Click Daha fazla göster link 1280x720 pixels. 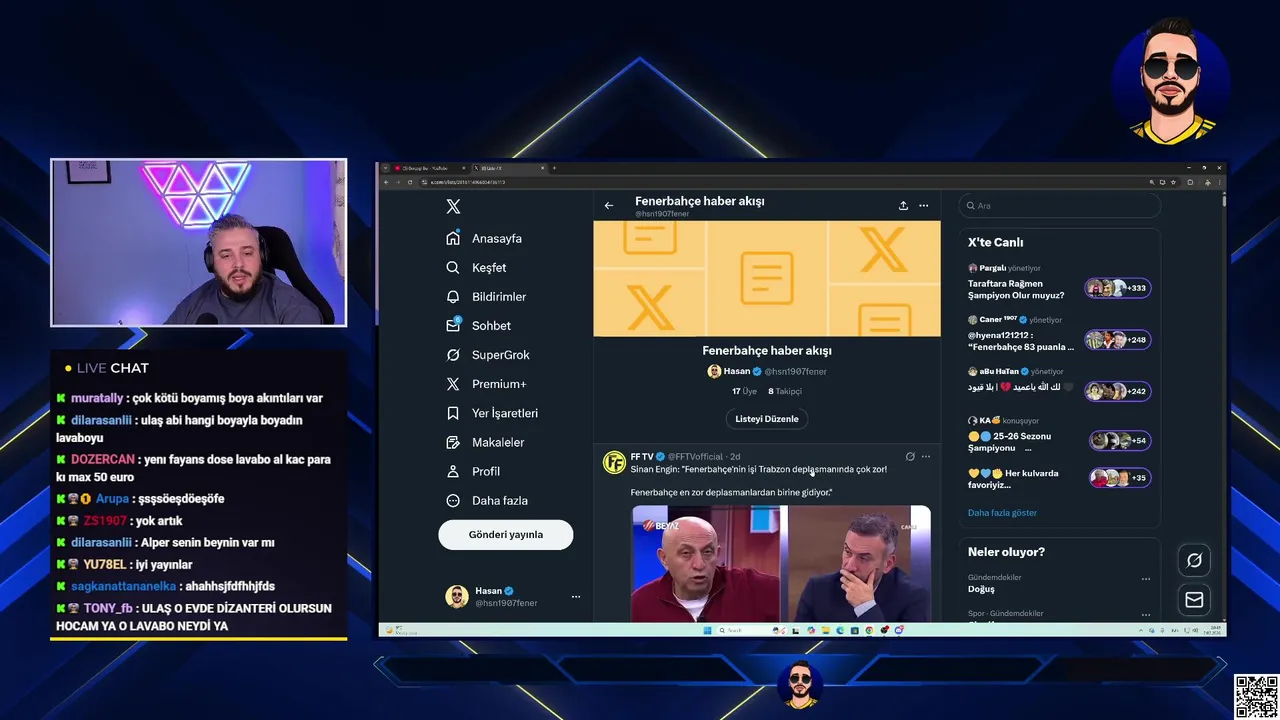(x=1002, y=513)
